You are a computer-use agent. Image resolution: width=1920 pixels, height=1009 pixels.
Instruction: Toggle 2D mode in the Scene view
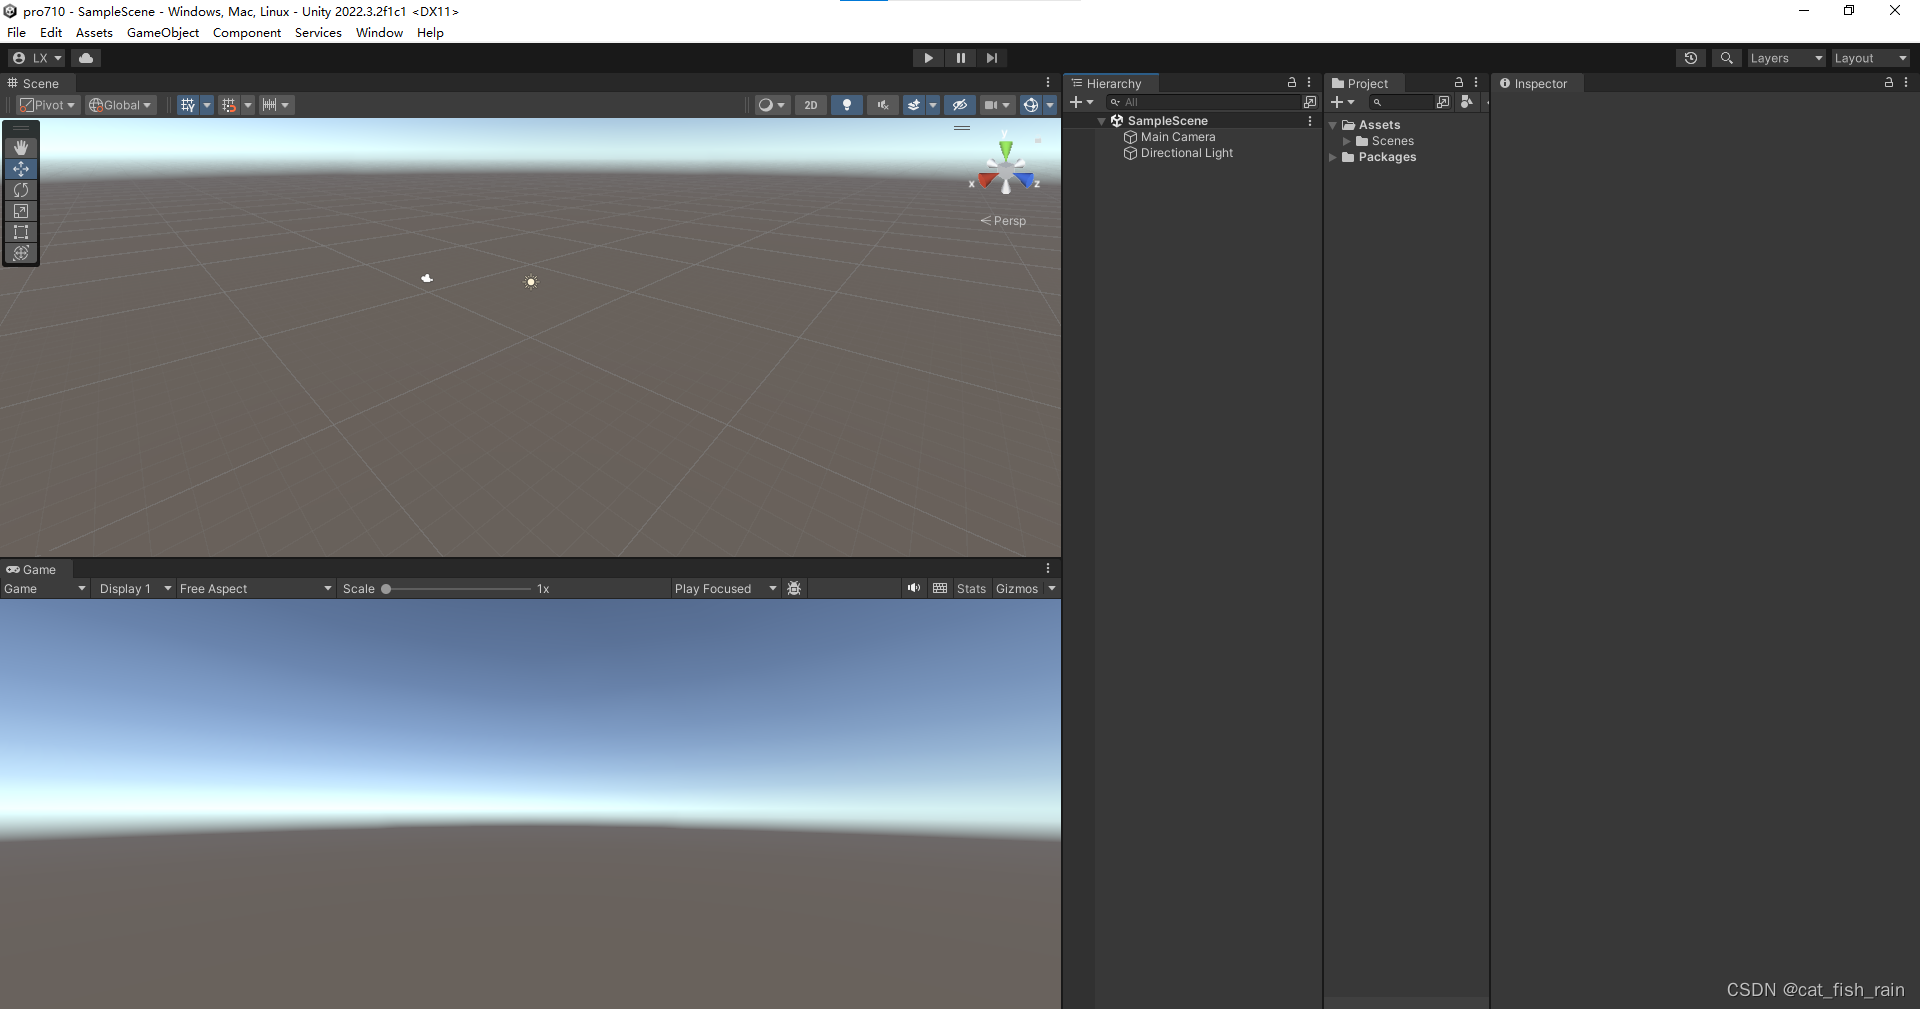click(x=810, y=104)
